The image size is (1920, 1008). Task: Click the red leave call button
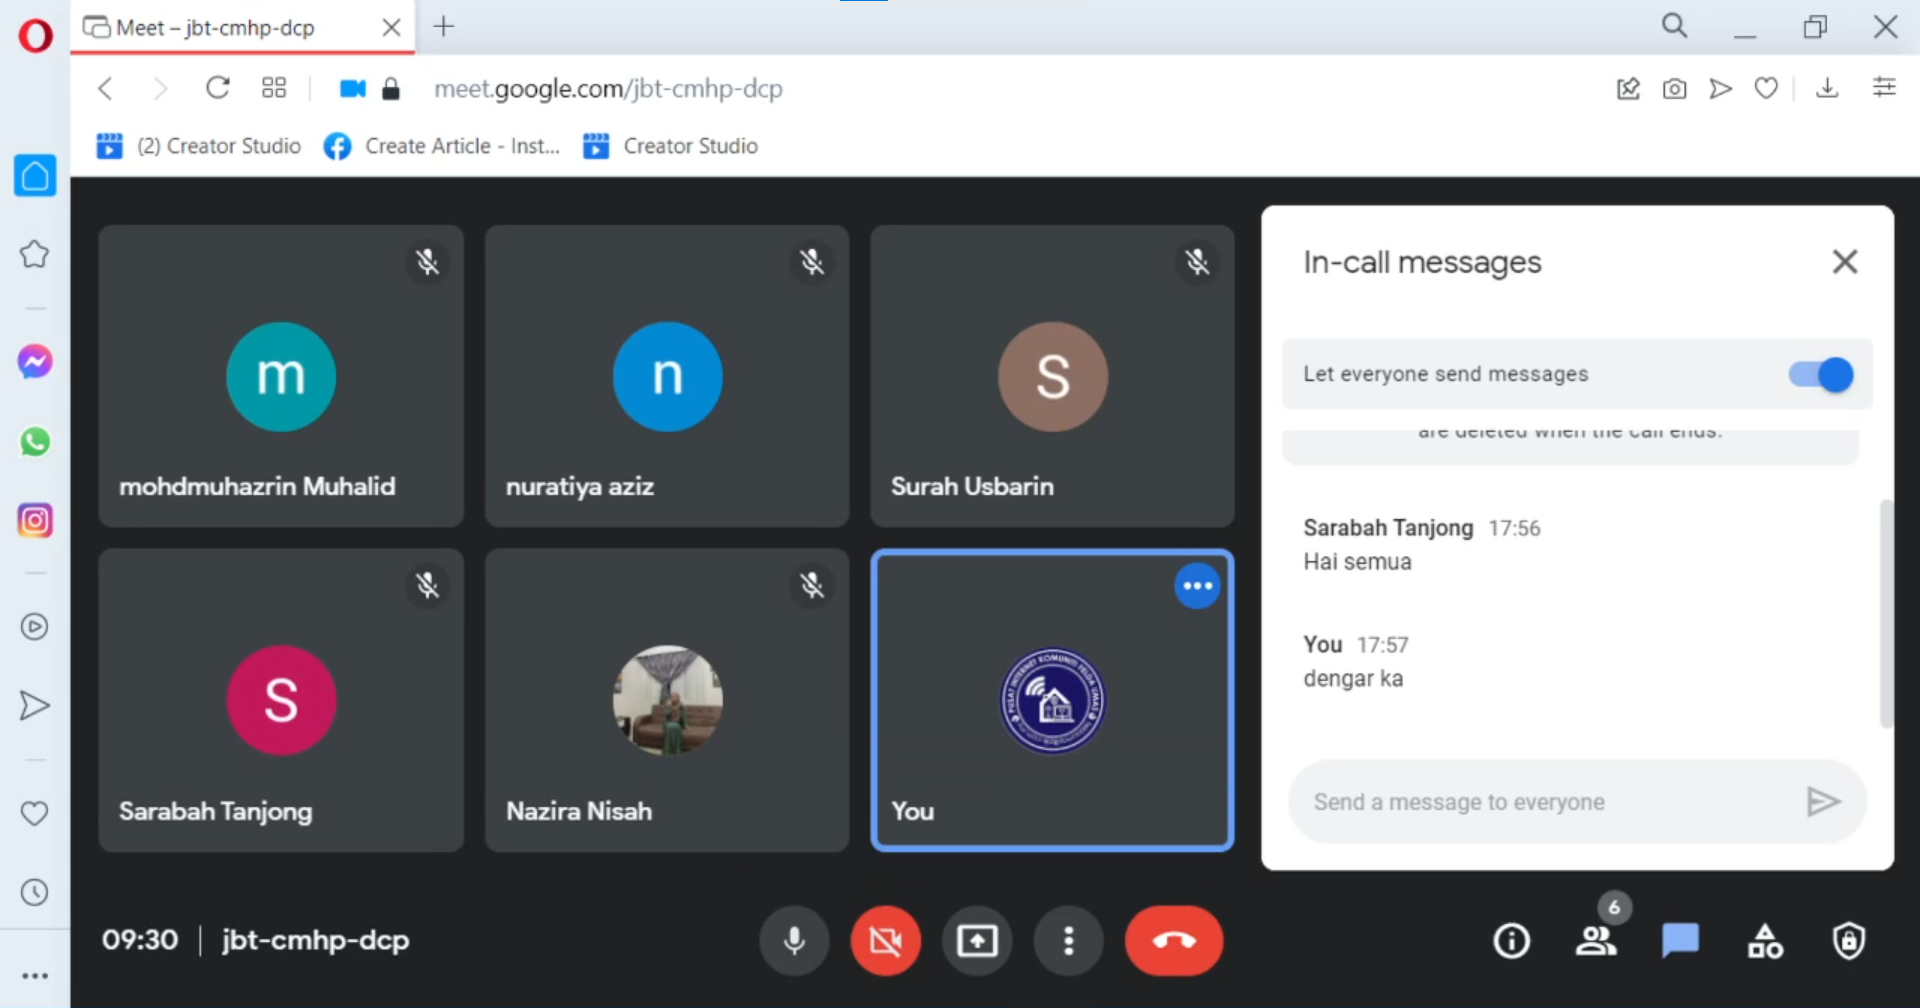coord(1173,940)
